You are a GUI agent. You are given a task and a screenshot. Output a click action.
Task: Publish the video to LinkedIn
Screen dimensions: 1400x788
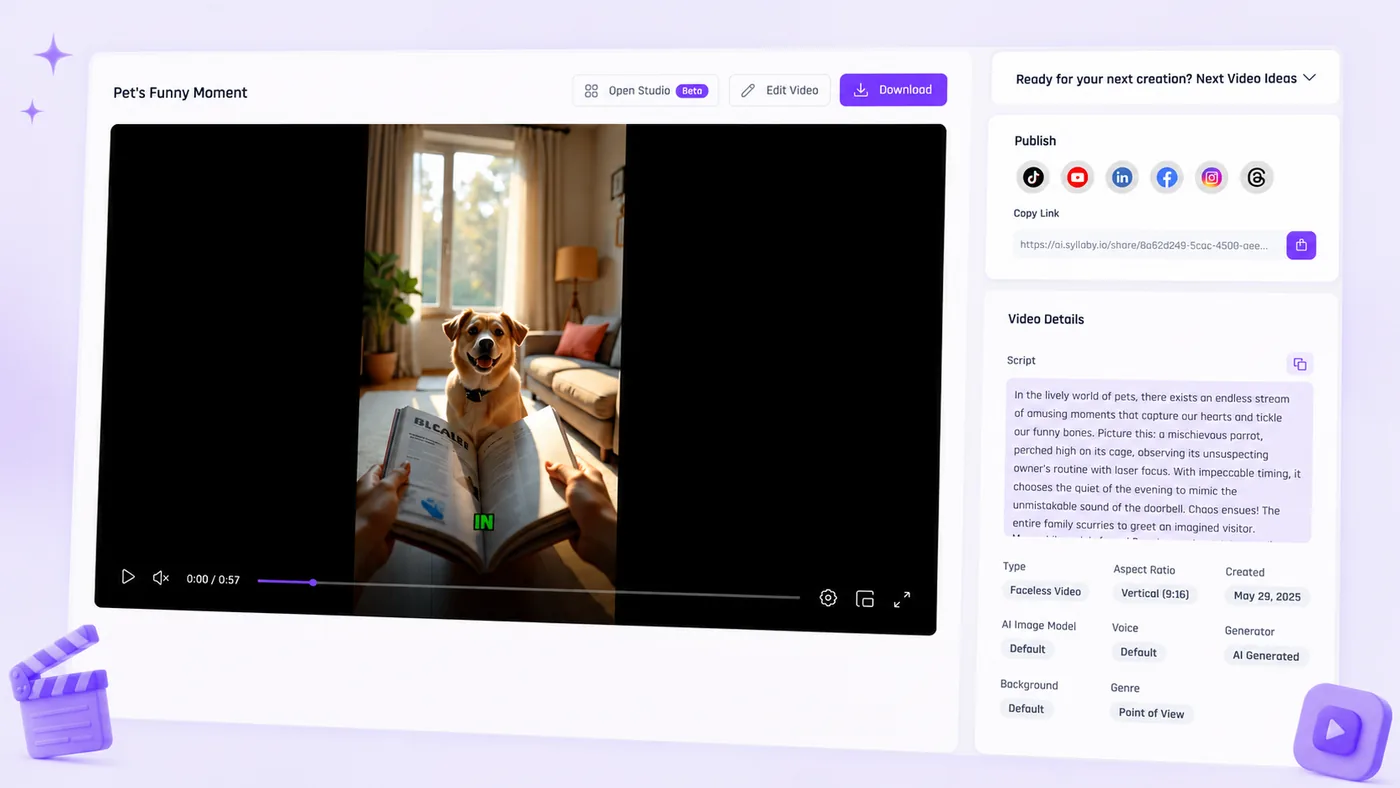coord(1122,178)
